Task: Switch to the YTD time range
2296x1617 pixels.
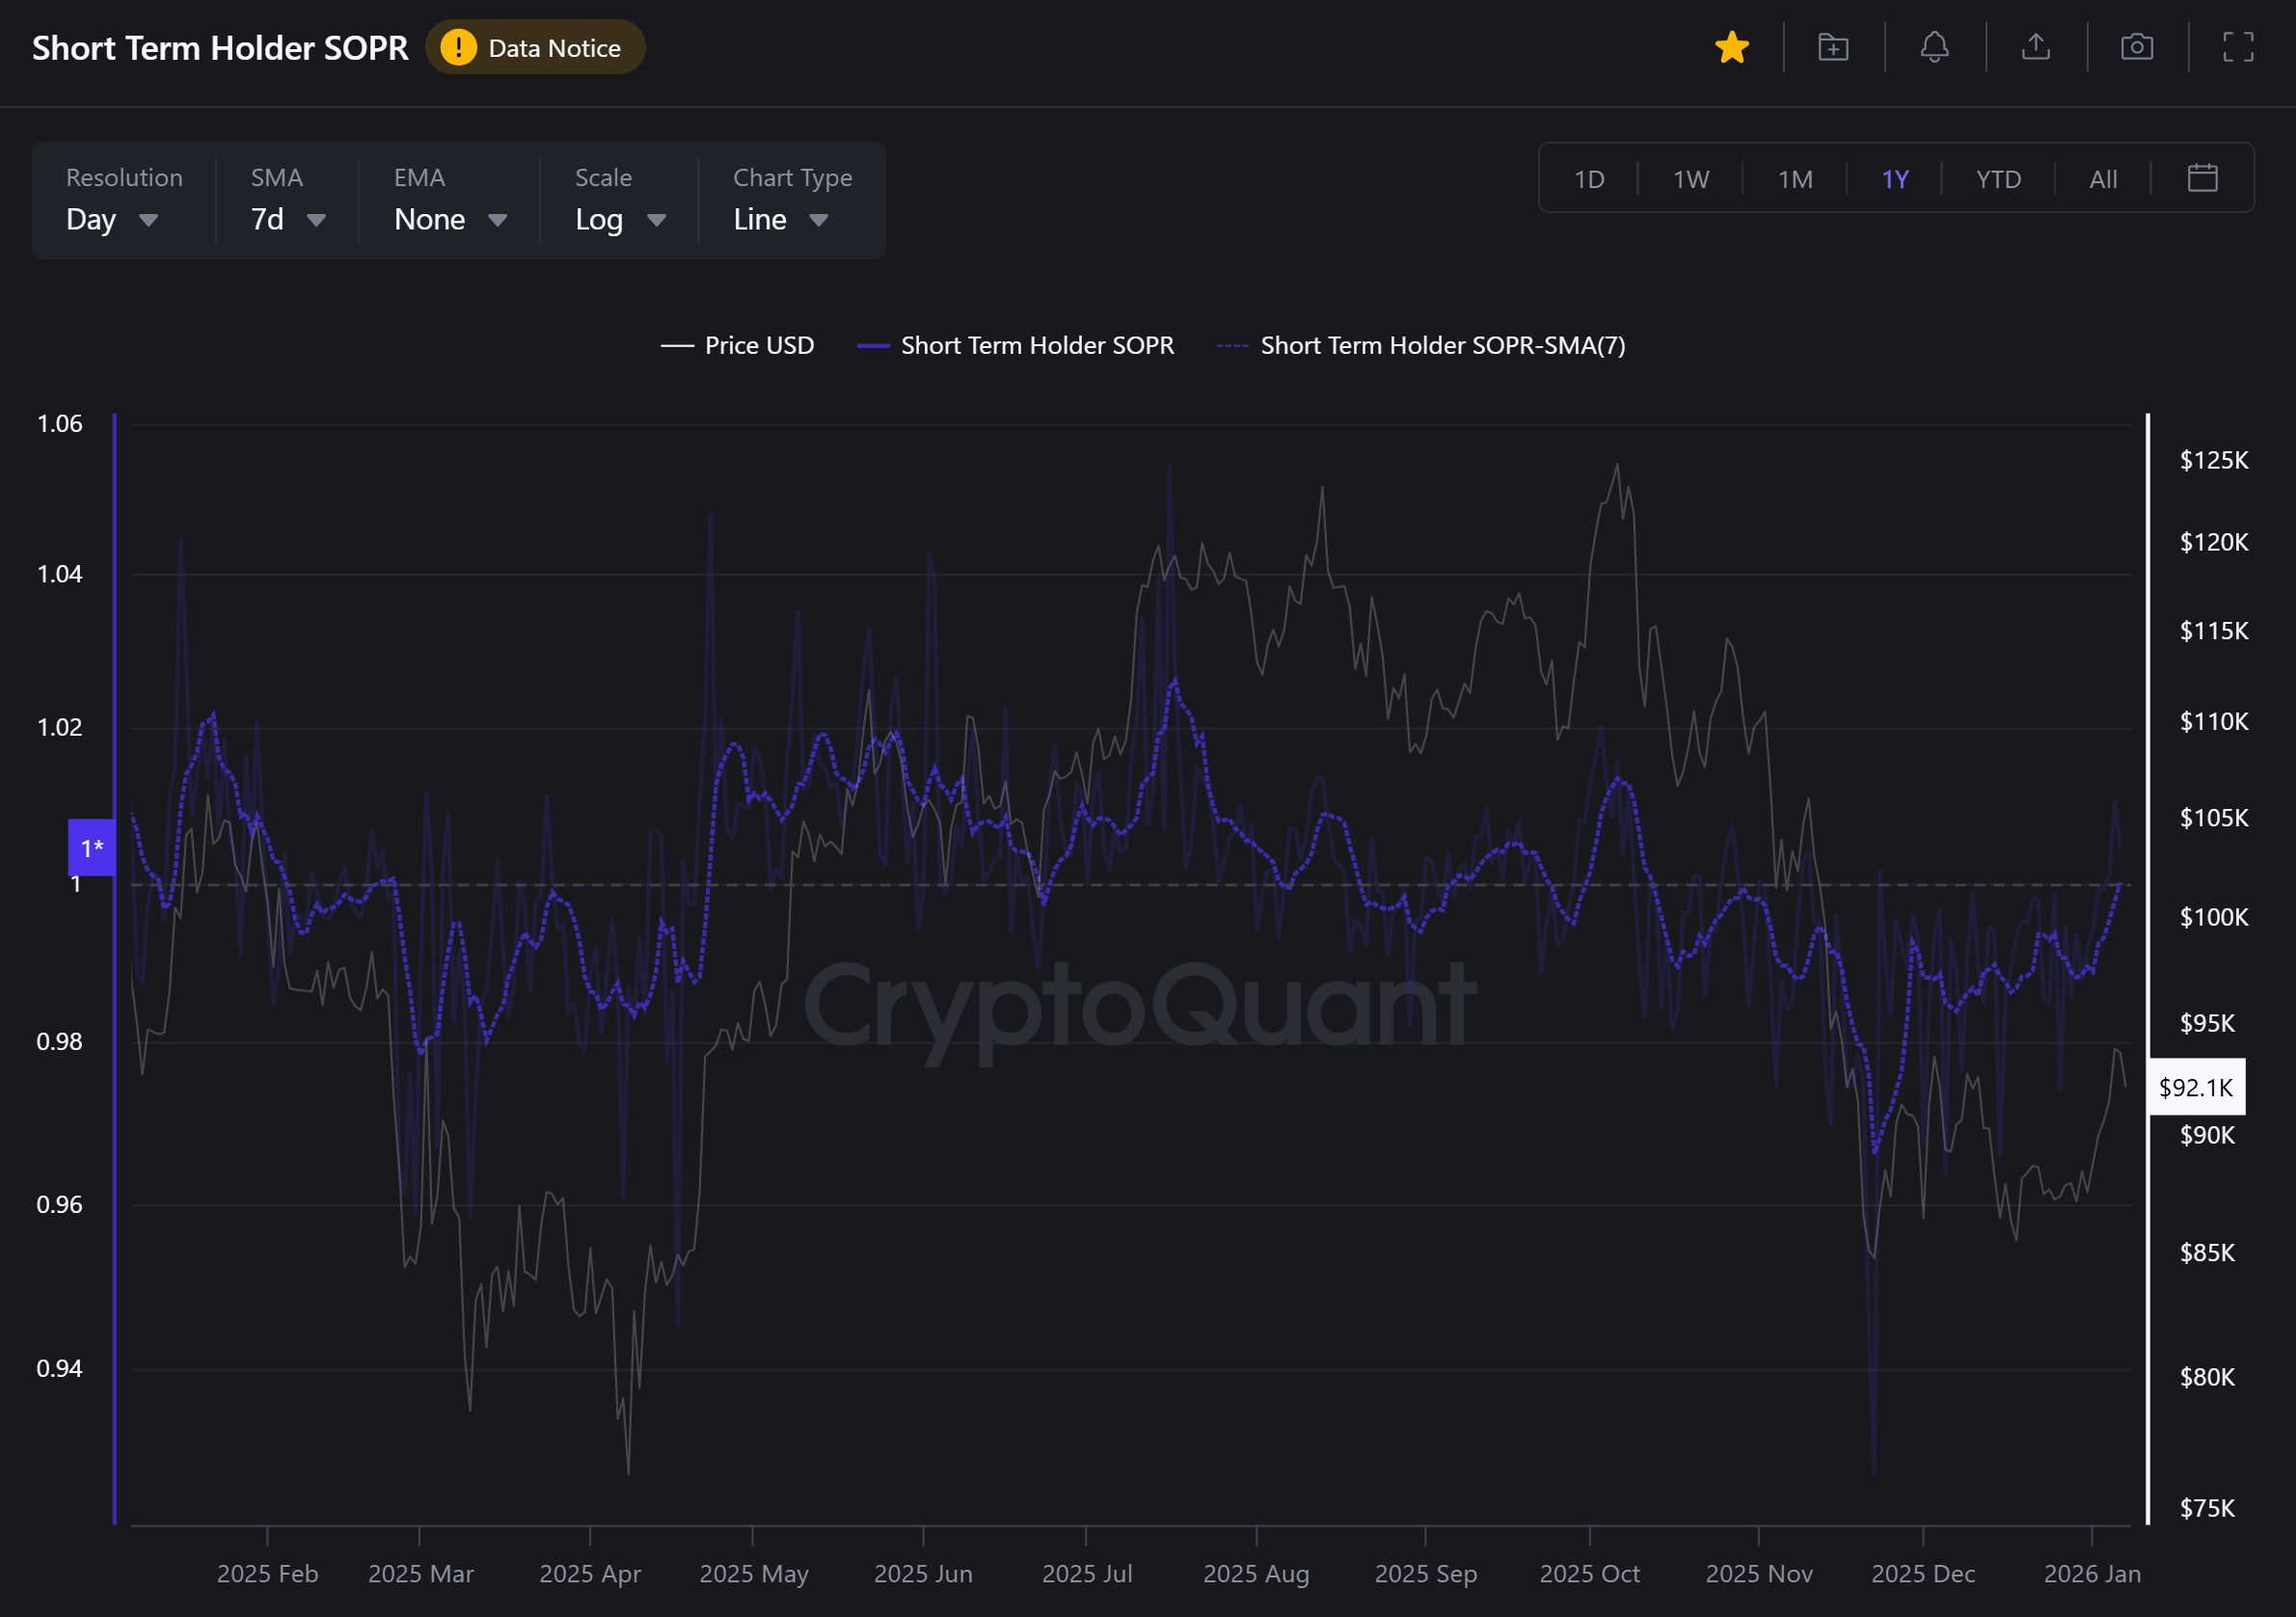Action: click(1997, 179)
